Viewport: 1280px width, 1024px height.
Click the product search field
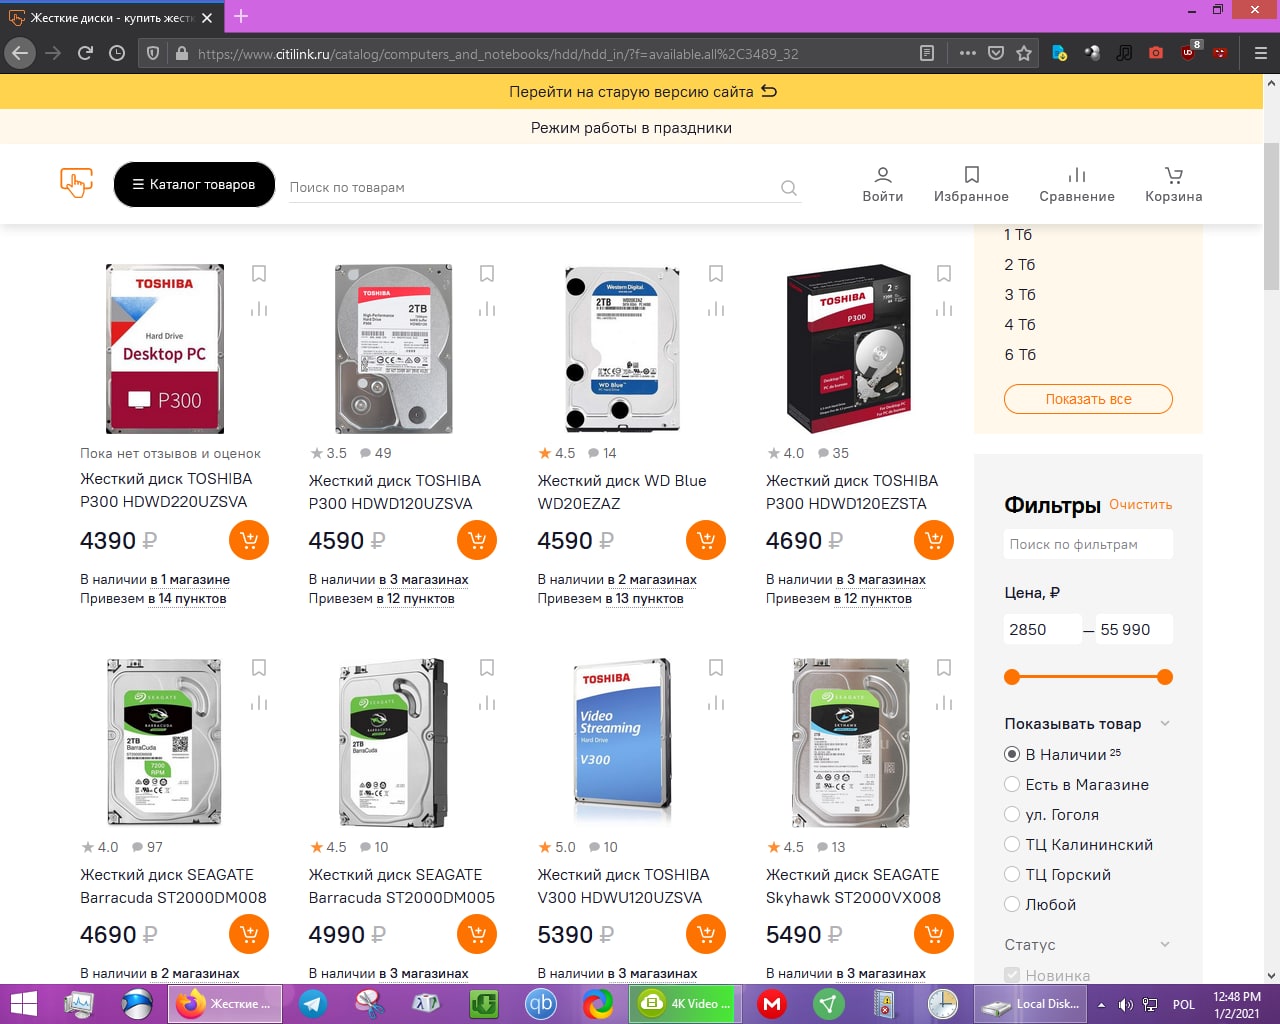click(532, 187)
